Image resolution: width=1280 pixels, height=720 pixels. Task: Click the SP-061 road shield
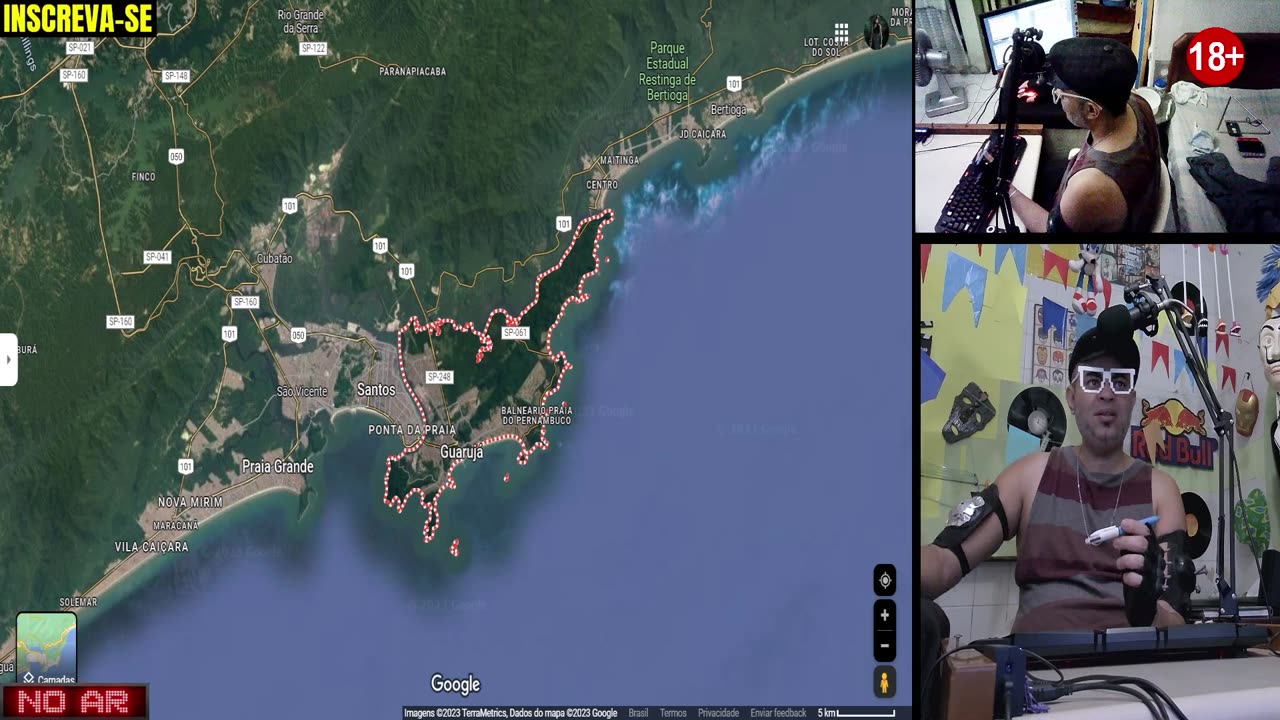click(x=515, y=333)
